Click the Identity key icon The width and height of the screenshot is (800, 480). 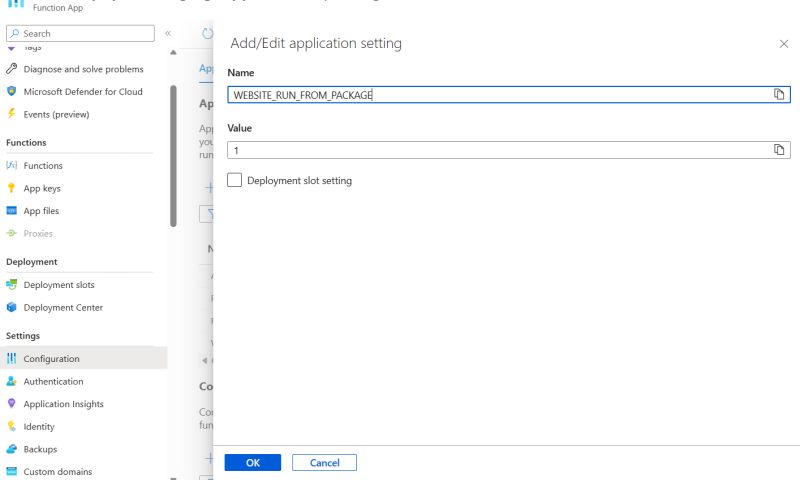coord(11,426)
